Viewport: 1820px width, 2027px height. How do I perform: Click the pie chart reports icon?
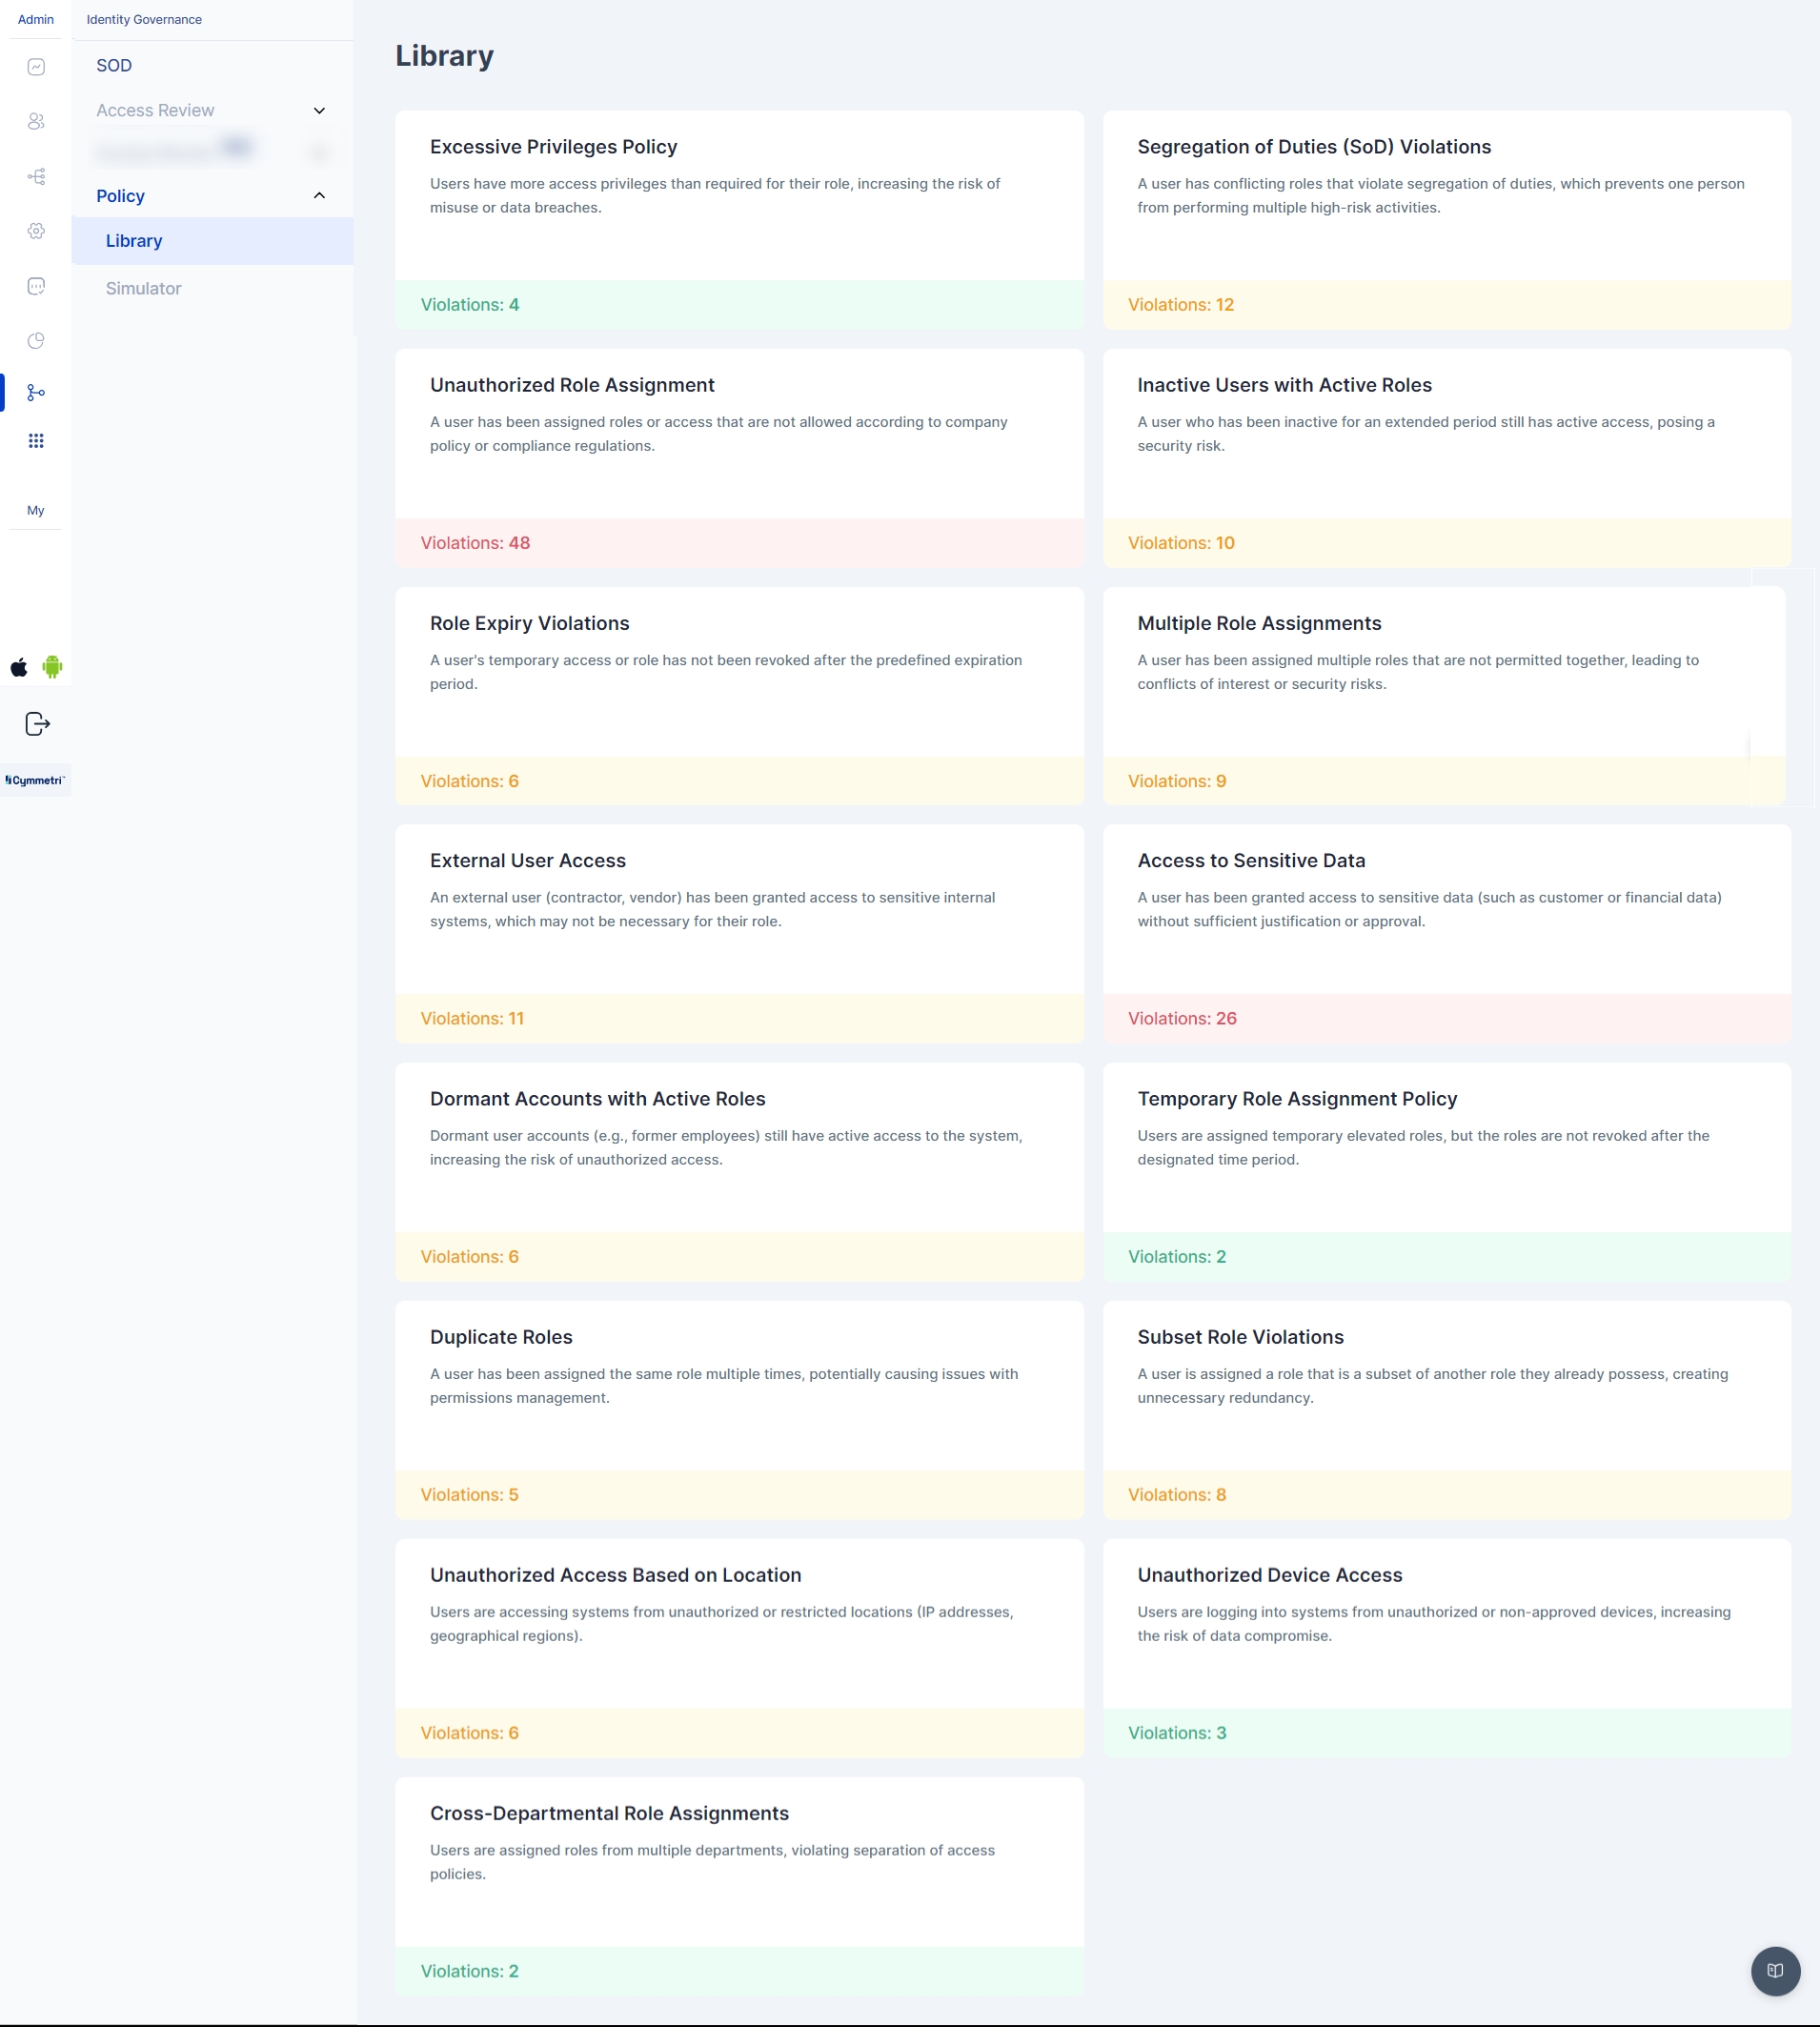click(x=36, y=341)
